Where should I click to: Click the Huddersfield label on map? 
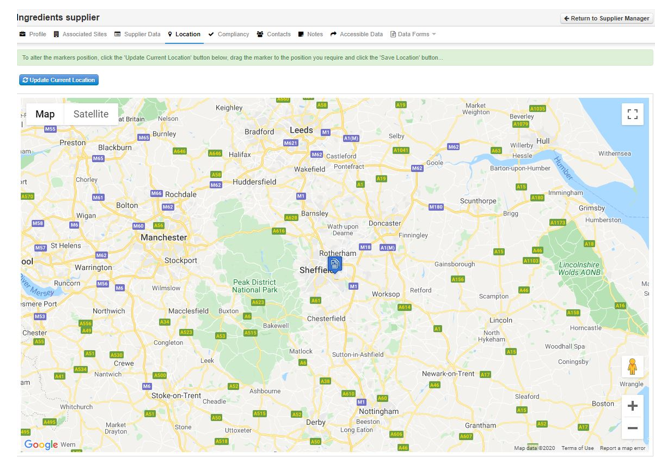coord(254,182)
